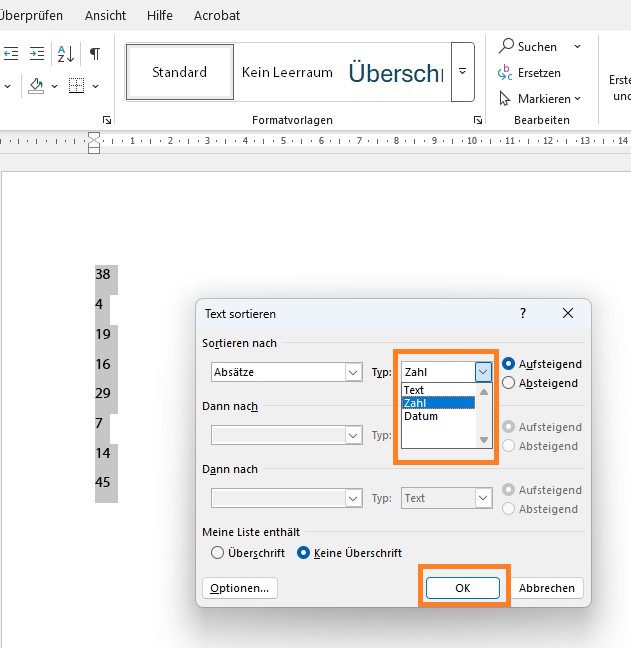Click the decrease indent icon

11,53
